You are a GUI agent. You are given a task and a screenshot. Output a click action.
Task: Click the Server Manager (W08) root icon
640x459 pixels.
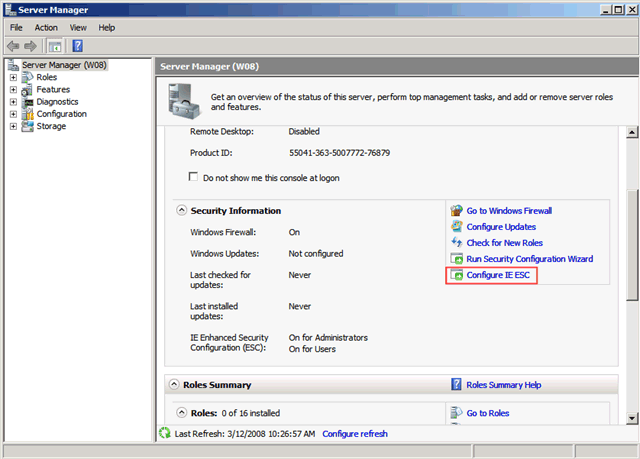(x=13, y=65)
